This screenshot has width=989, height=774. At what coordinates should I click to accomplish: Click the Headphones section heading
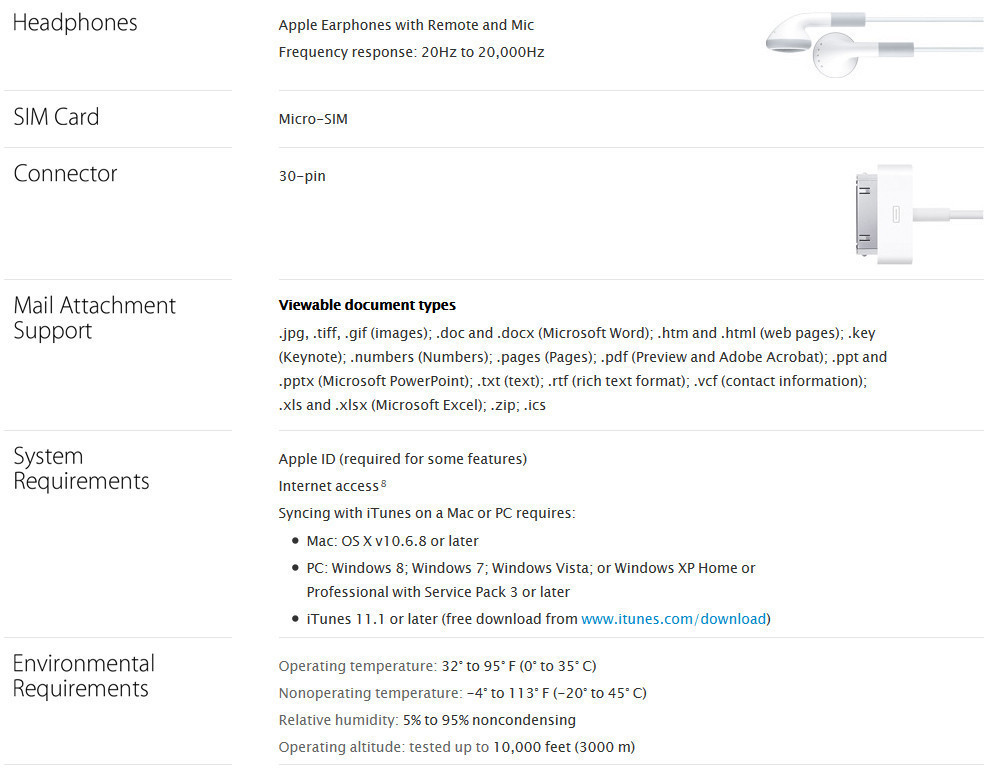pos(75,23)
